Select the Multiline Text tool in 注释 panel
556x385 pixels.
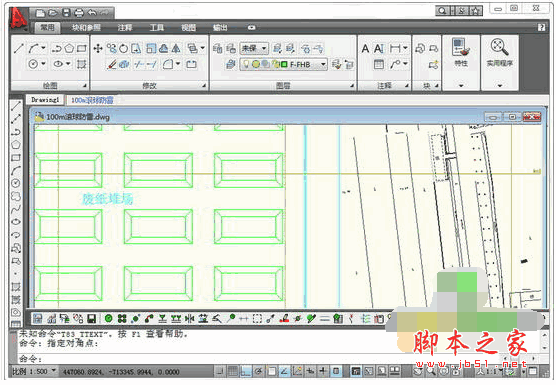coord(365,48)
